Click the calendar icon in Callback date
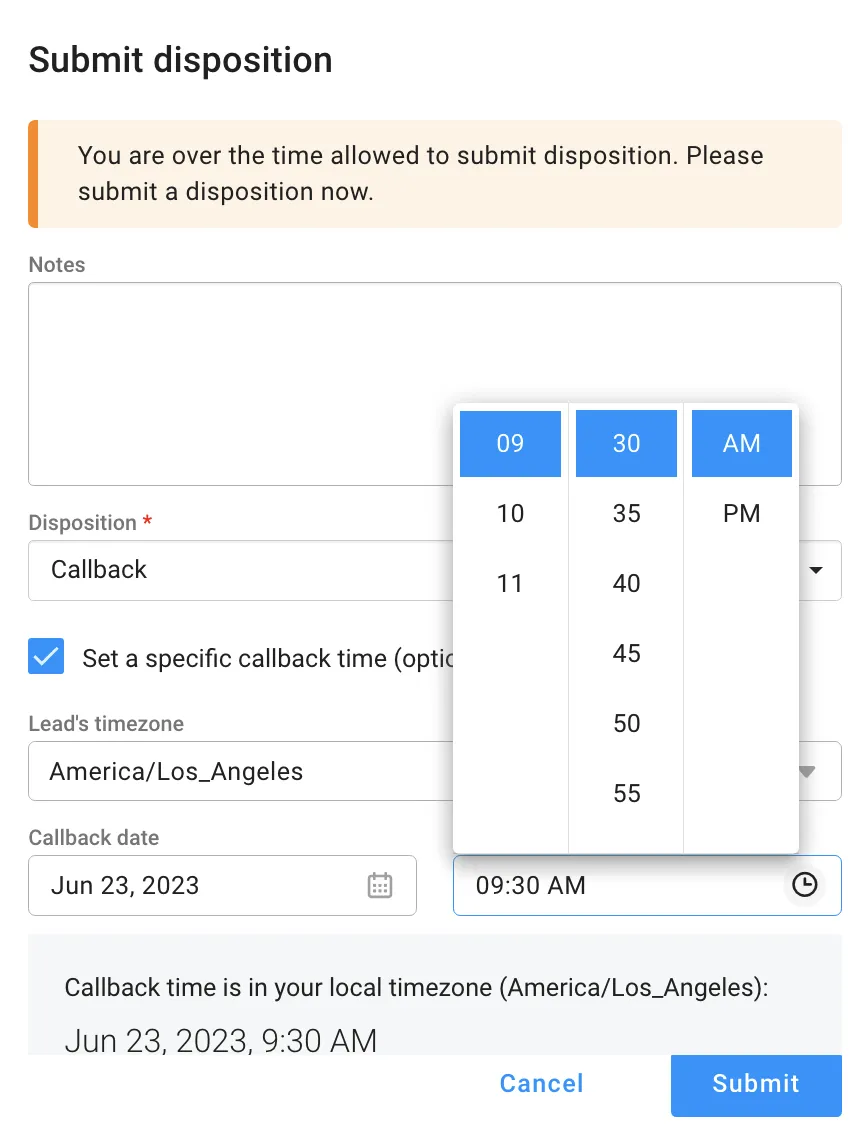 tap(380, 885)
